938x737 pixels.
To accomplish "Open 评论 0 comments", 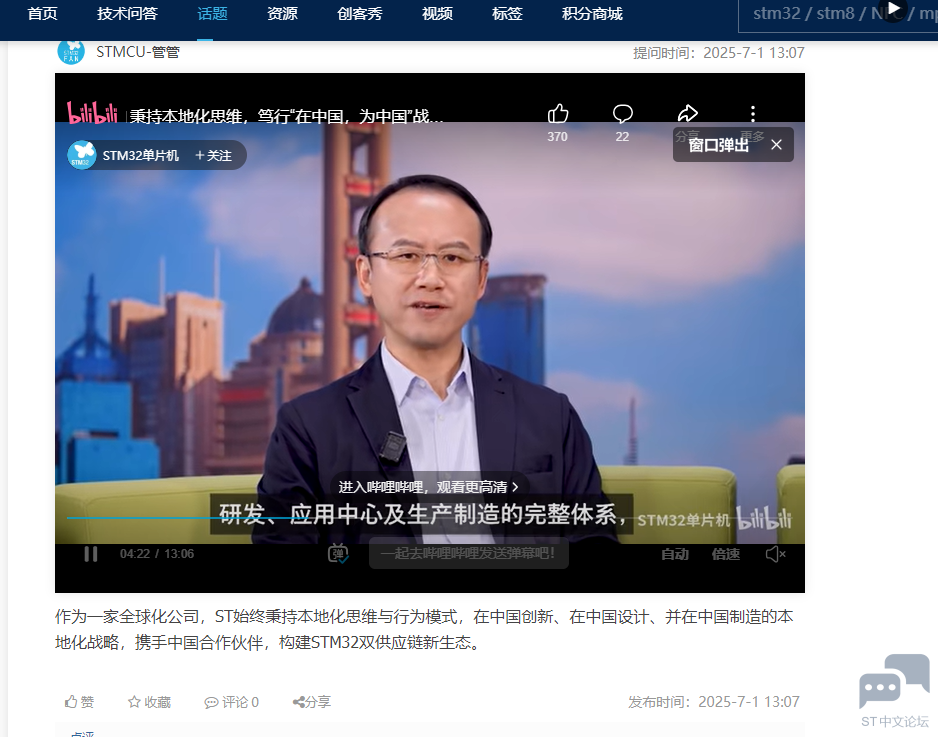I will coord(232,702).
